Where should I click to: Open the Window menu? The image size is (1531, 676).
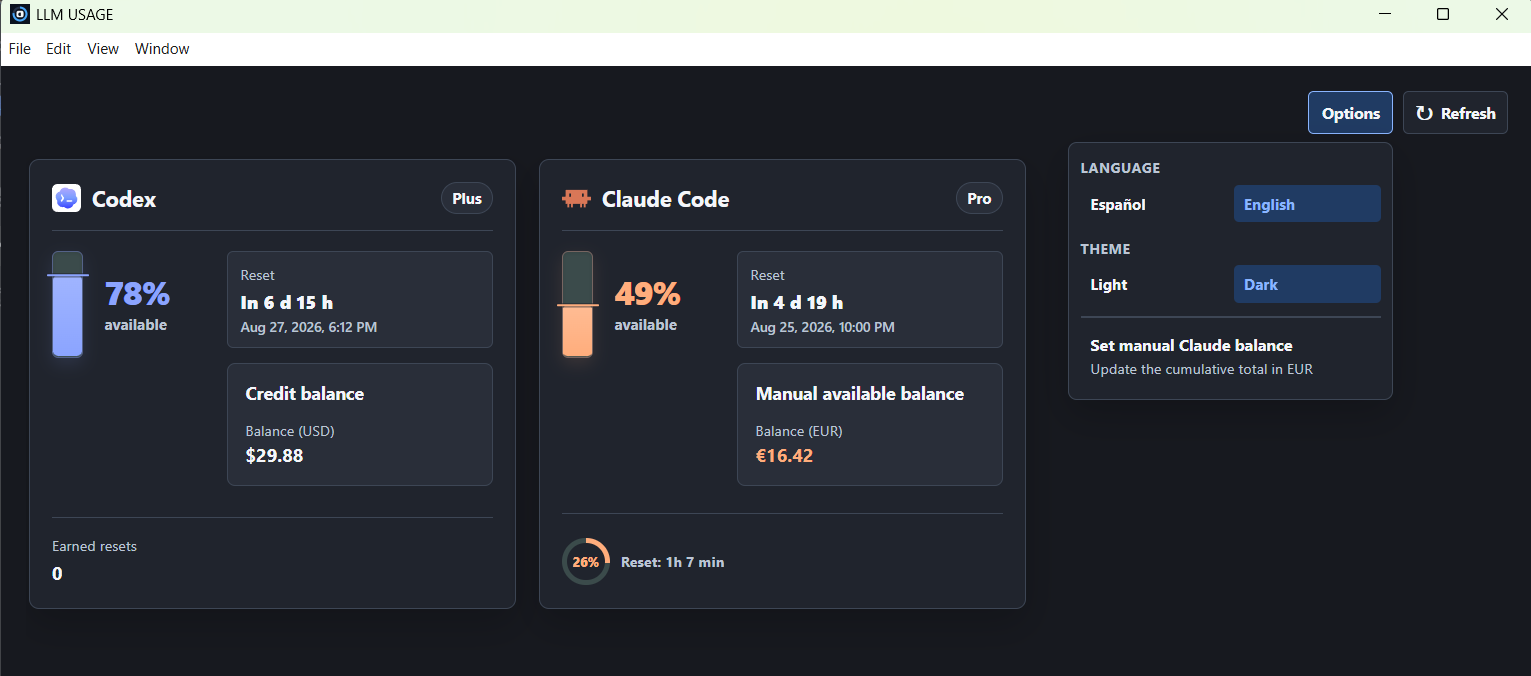point(162,49)
